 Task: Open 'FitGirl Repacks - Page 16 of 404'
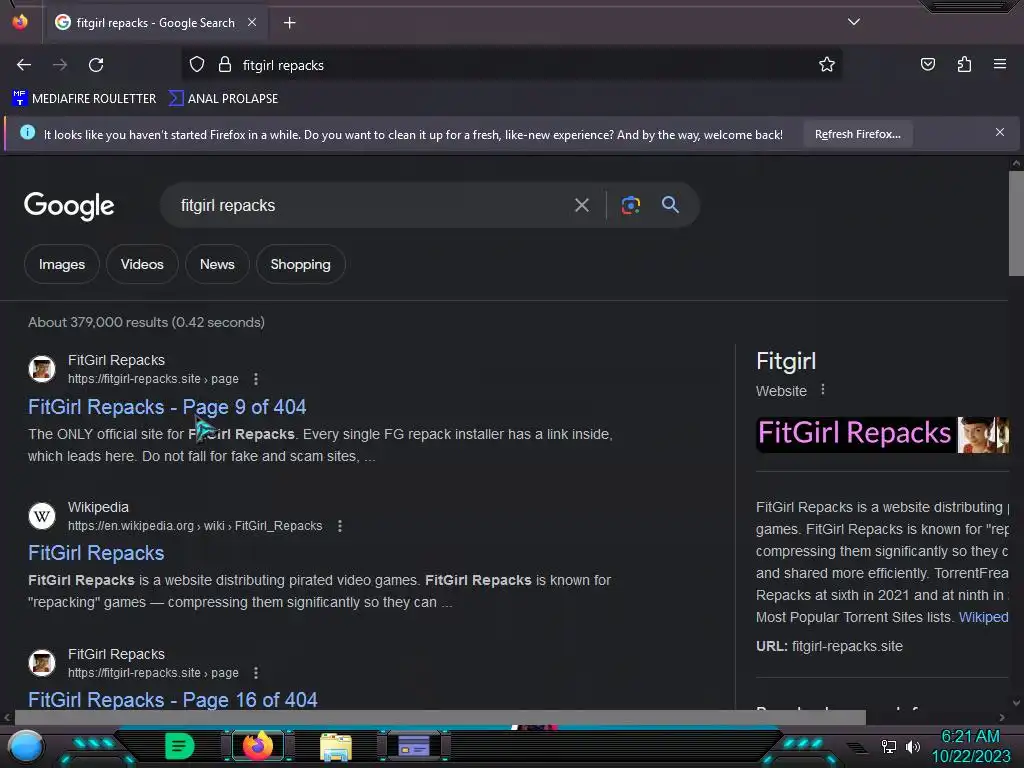pyautogui.click(x=172, y=699)
